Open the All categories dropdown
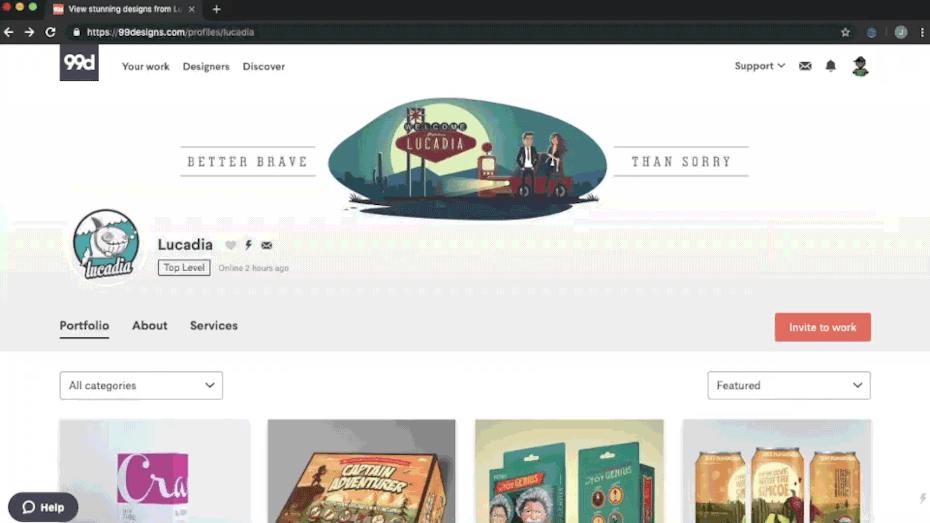 coord(141,385)
